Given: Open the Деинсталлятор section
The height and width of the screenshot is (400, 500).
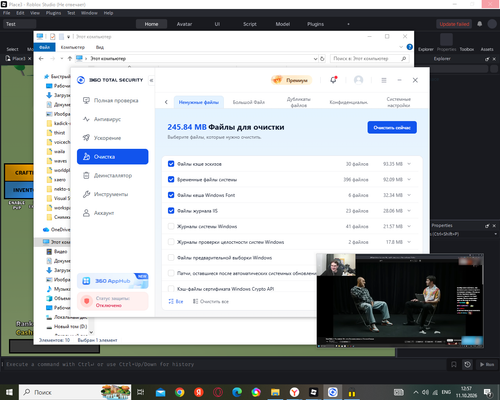Looking at the screenshot, I should coord(112,175).
